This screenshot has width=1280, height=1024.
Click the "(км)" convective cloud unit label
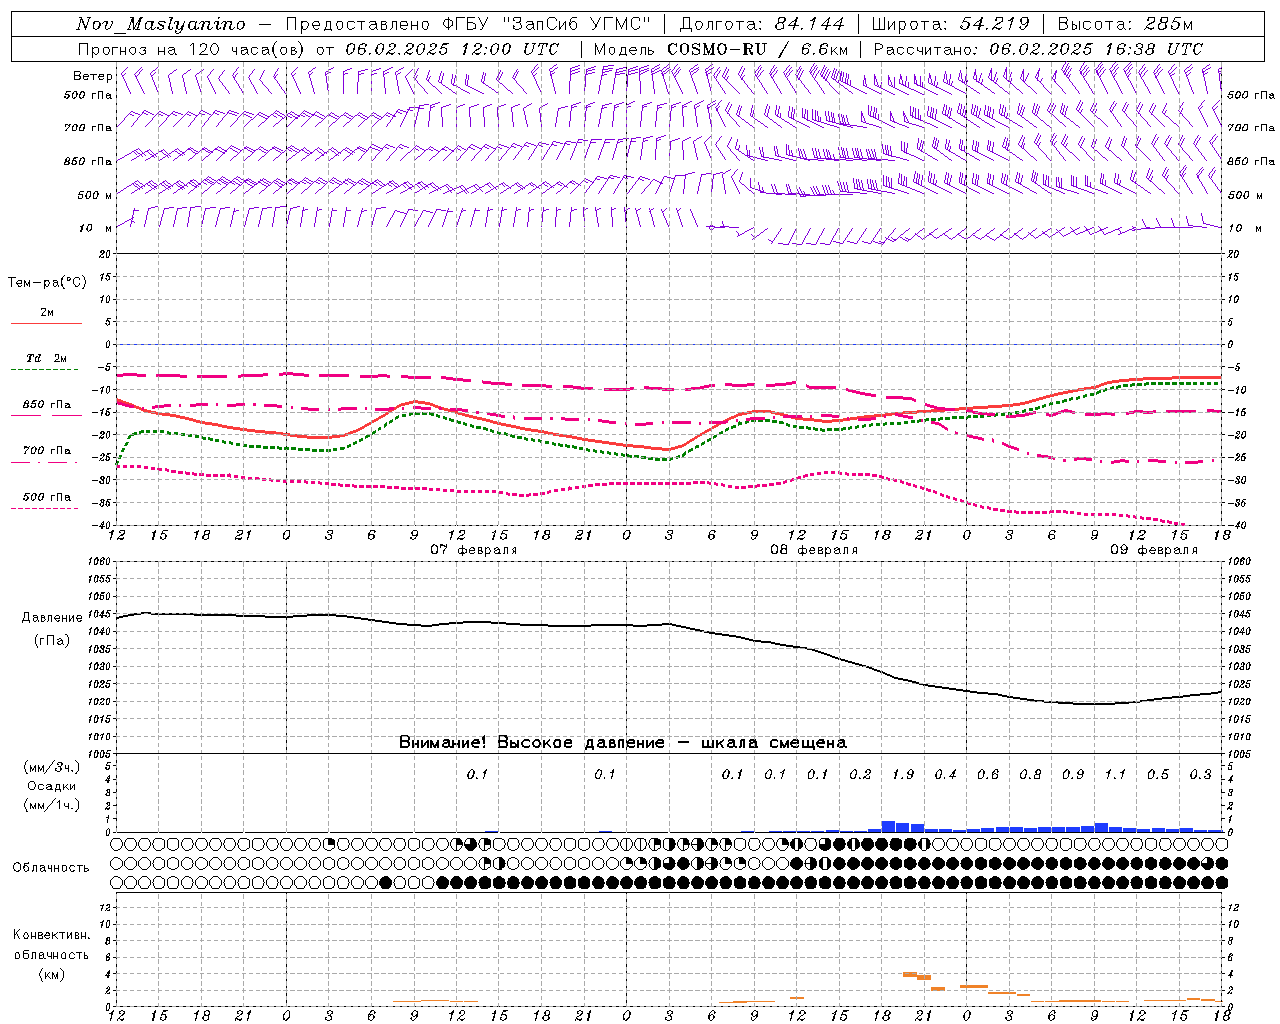click(51, 974)
